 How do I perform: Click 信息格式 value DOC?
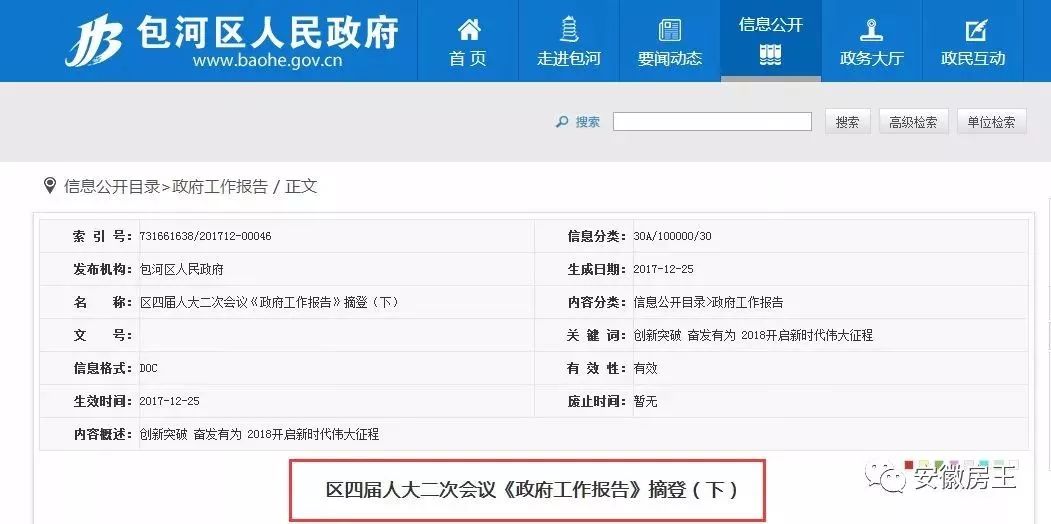[148, 369]
